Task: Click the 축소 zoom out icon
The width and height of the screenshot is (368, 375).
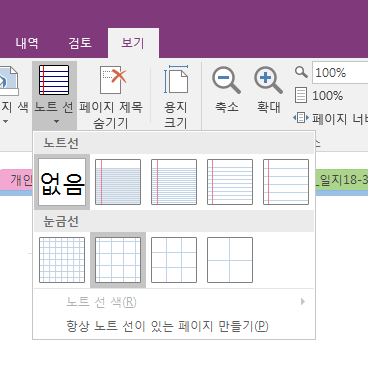Action: coord(226,81)
